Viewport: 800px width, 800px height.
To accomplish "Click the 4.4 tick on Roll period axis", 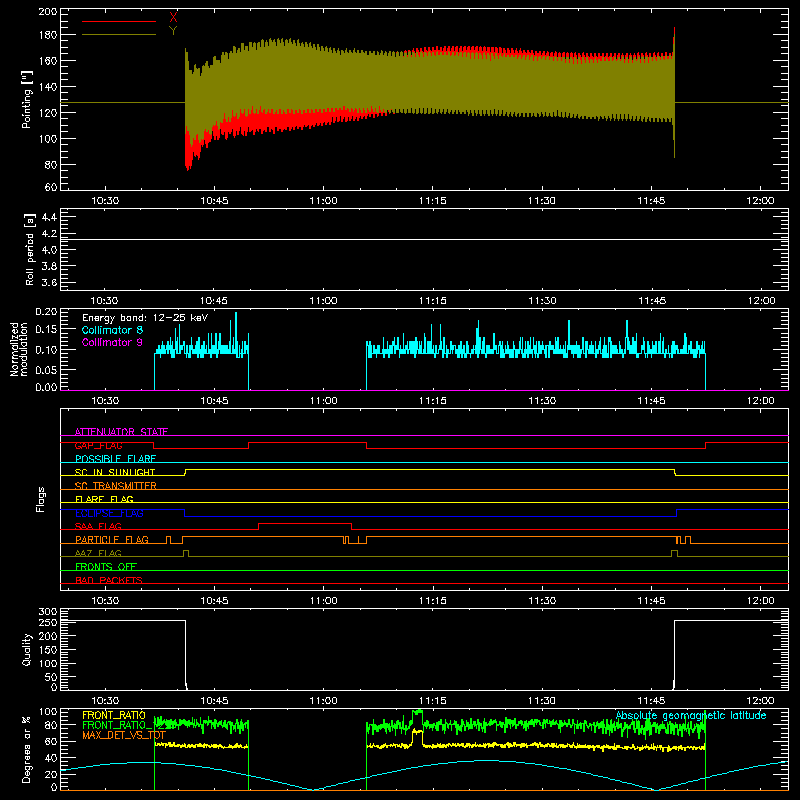I will coord(49,217).
